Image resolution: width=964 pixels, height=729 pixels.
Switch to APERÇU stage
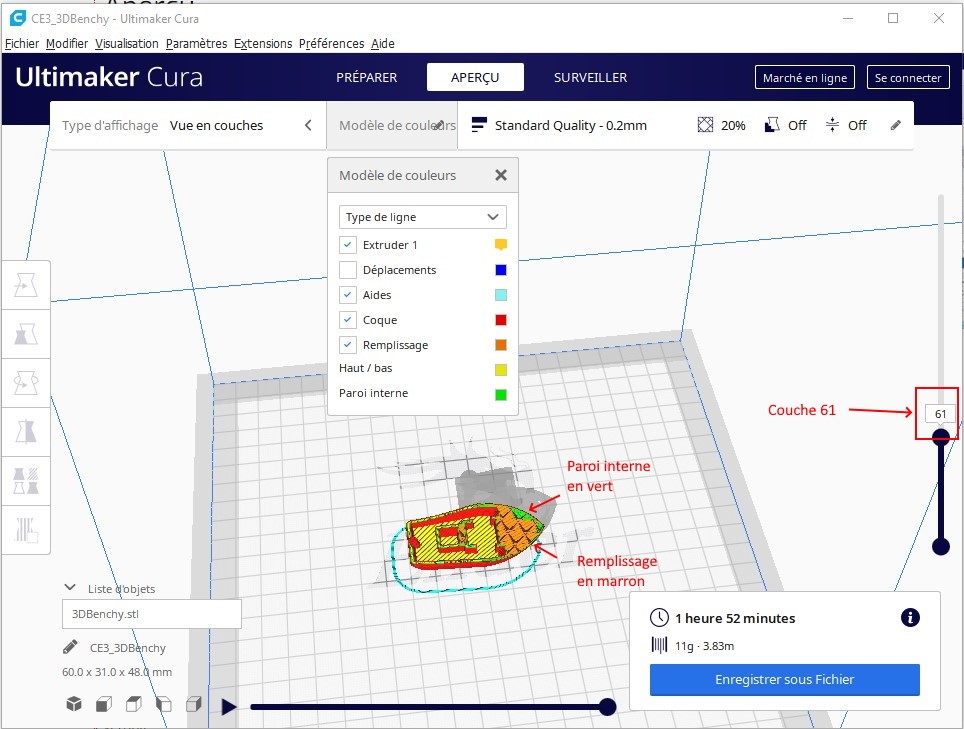475,77
